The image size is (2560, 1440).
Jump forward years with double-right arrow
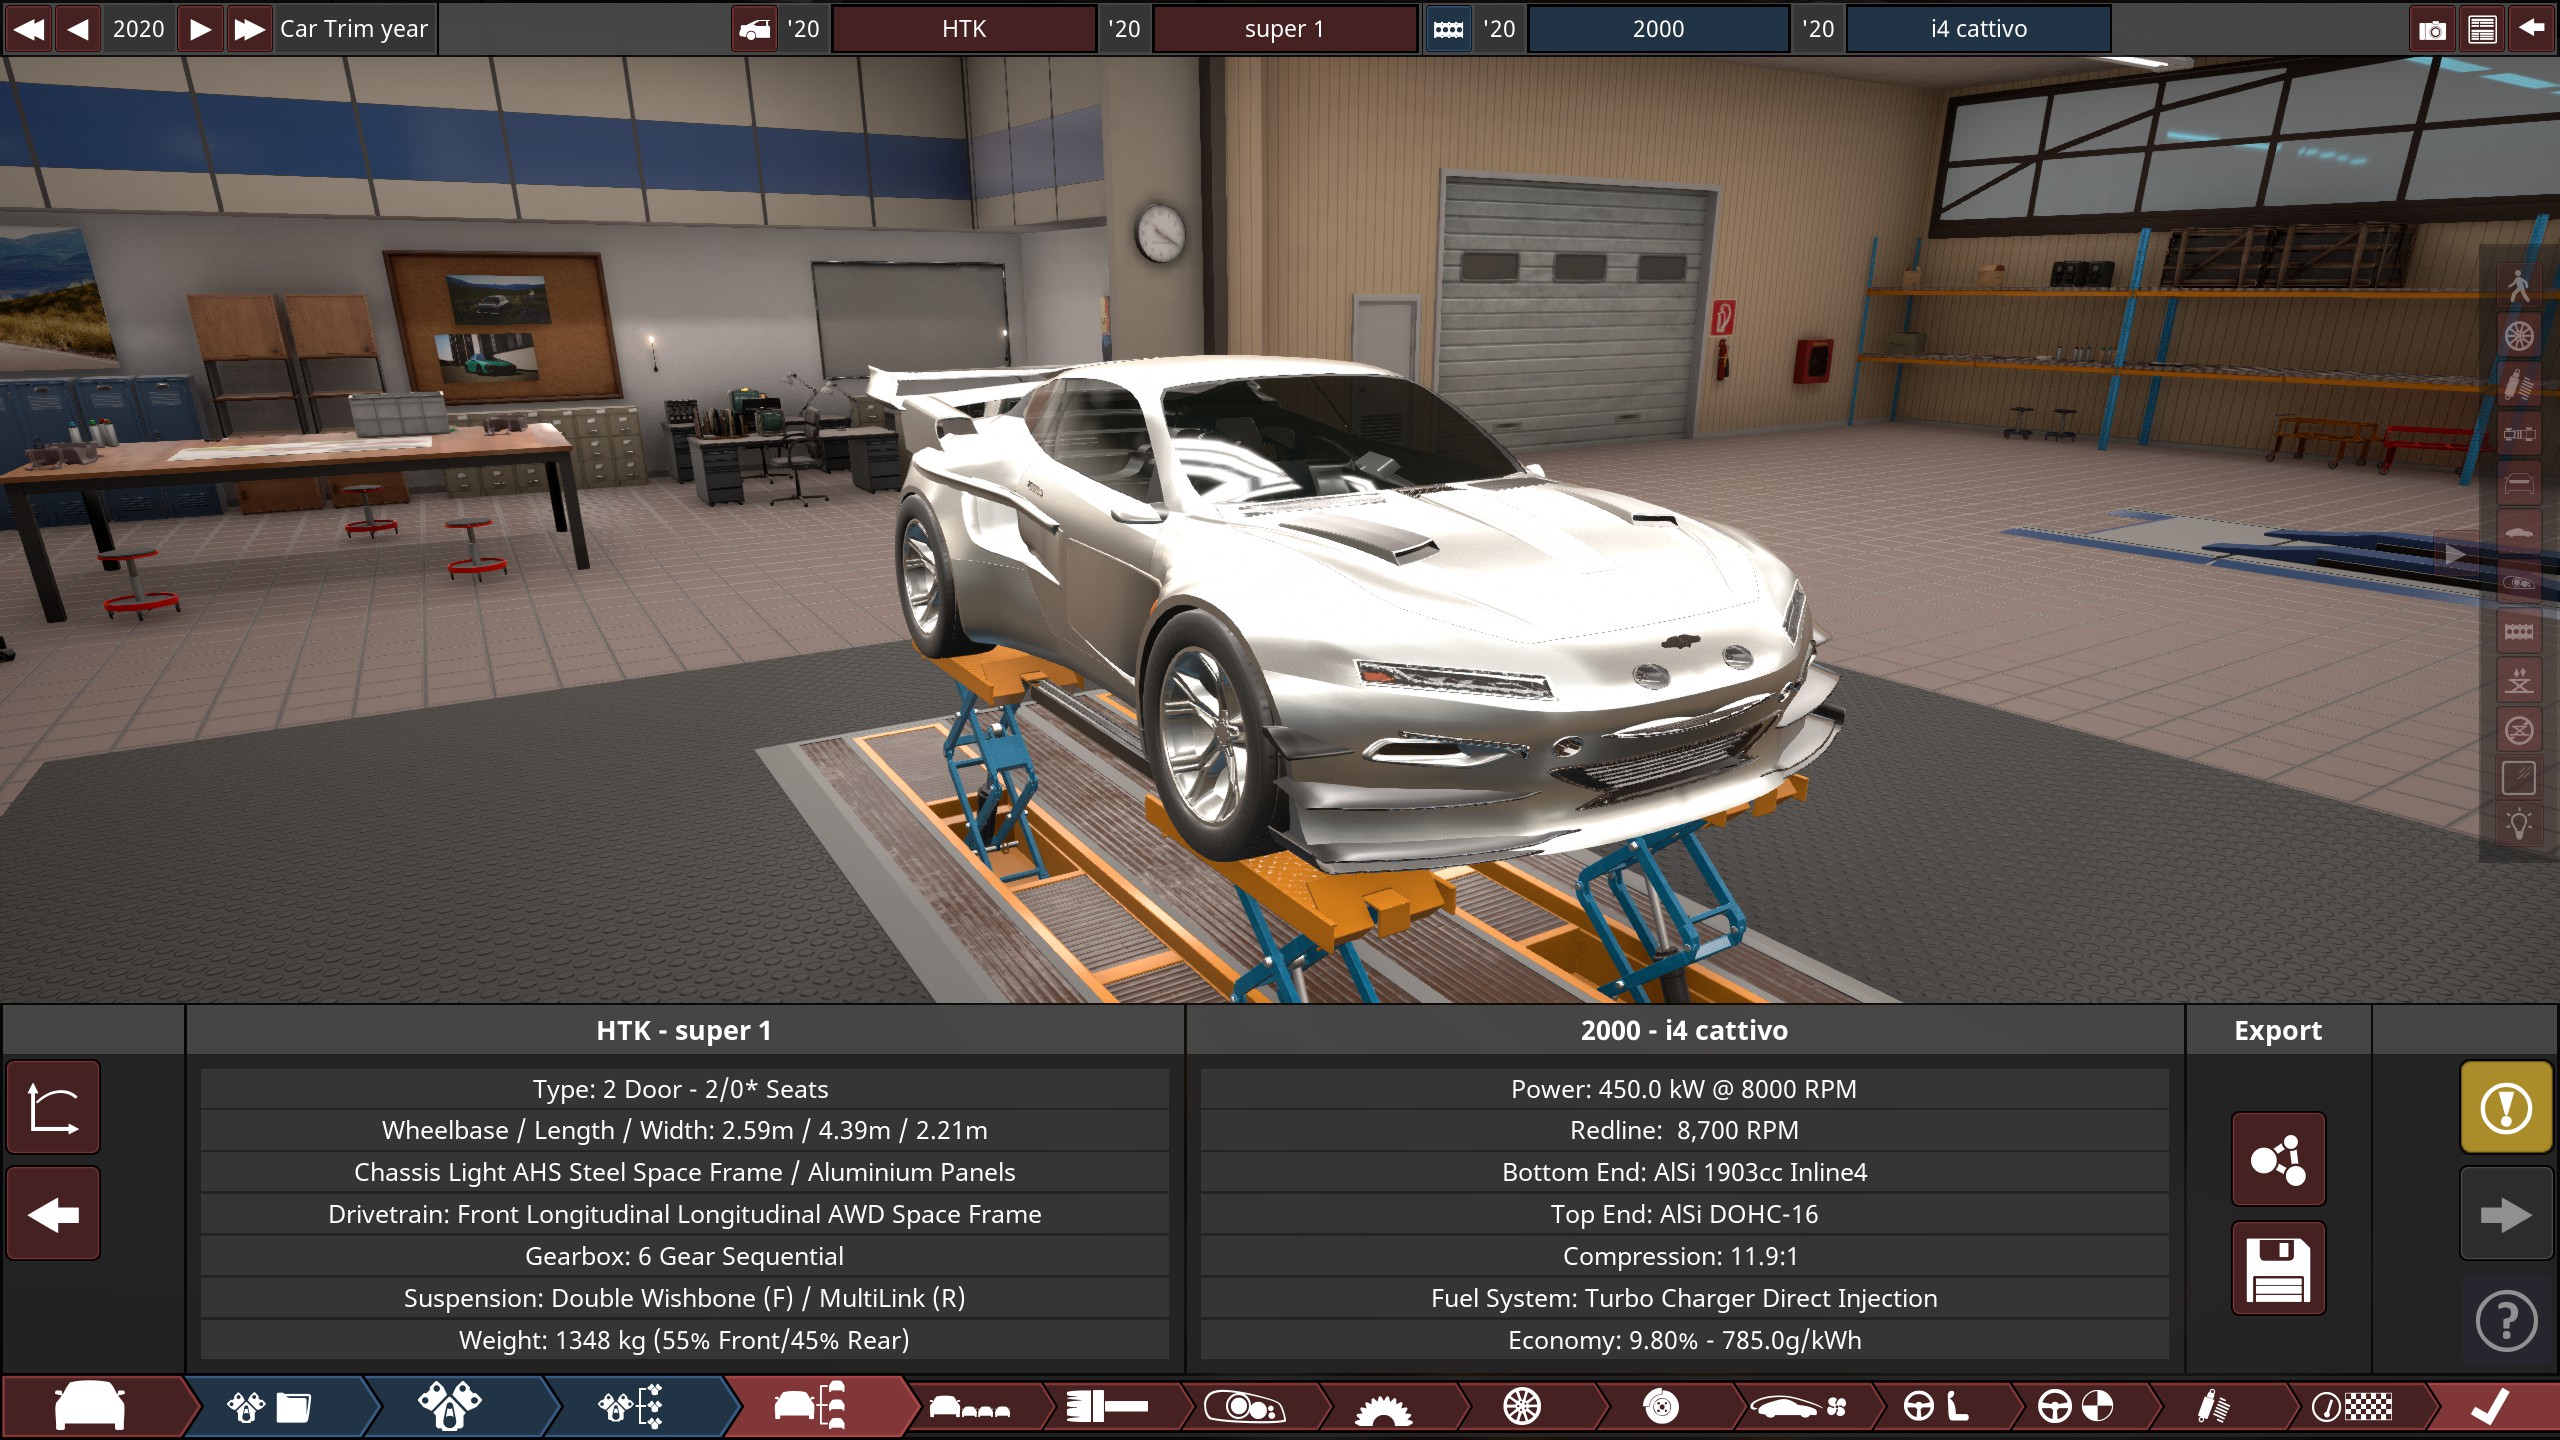249,28
